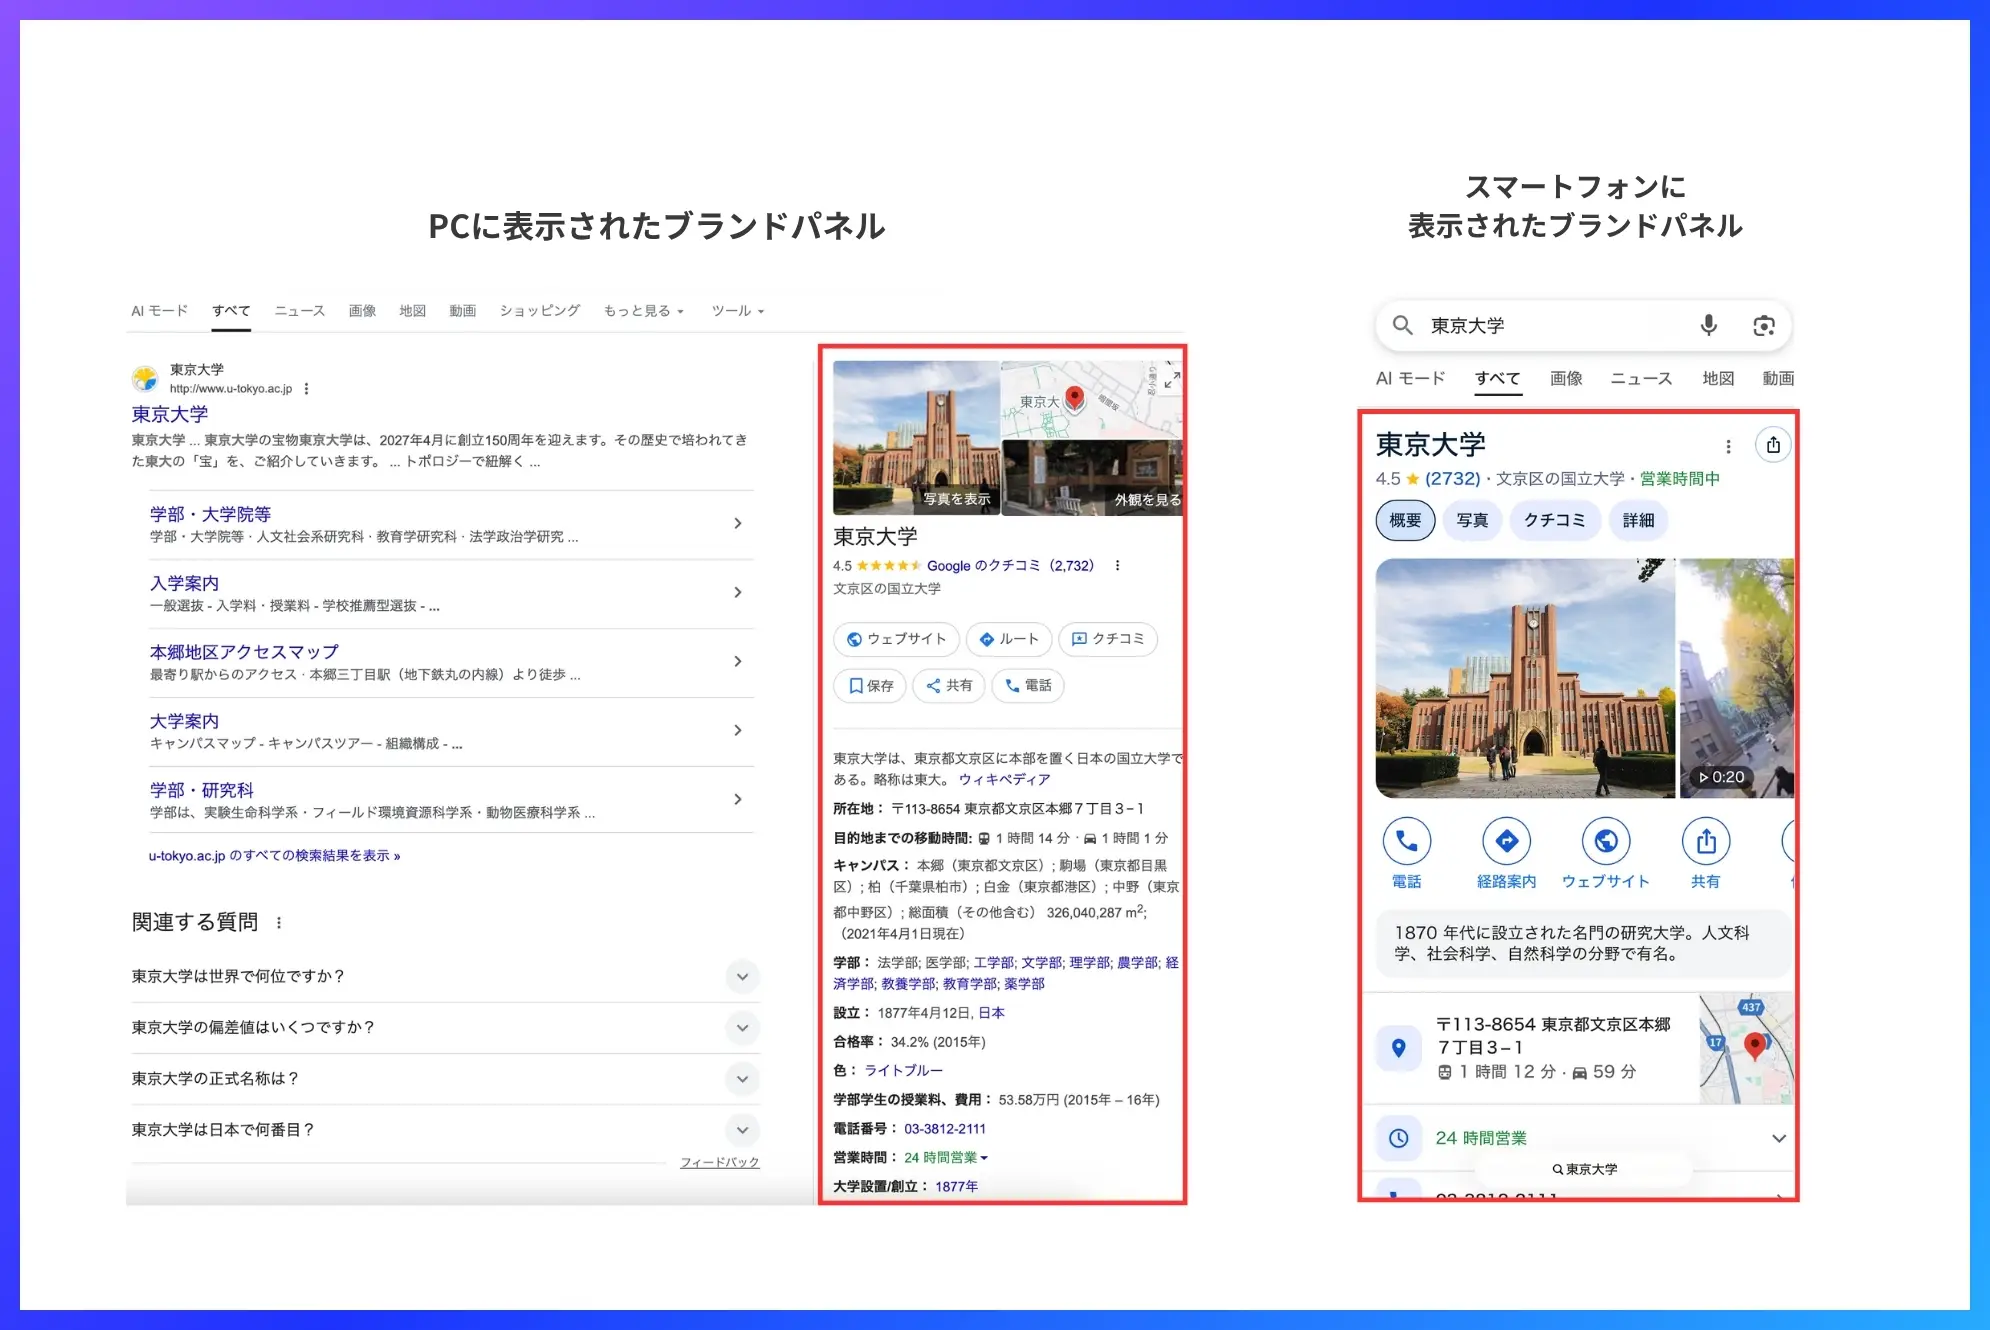Open Google Lens via the camera icon
The height and width of the screenshot is (1330, 1990).
click(1764, 325)
